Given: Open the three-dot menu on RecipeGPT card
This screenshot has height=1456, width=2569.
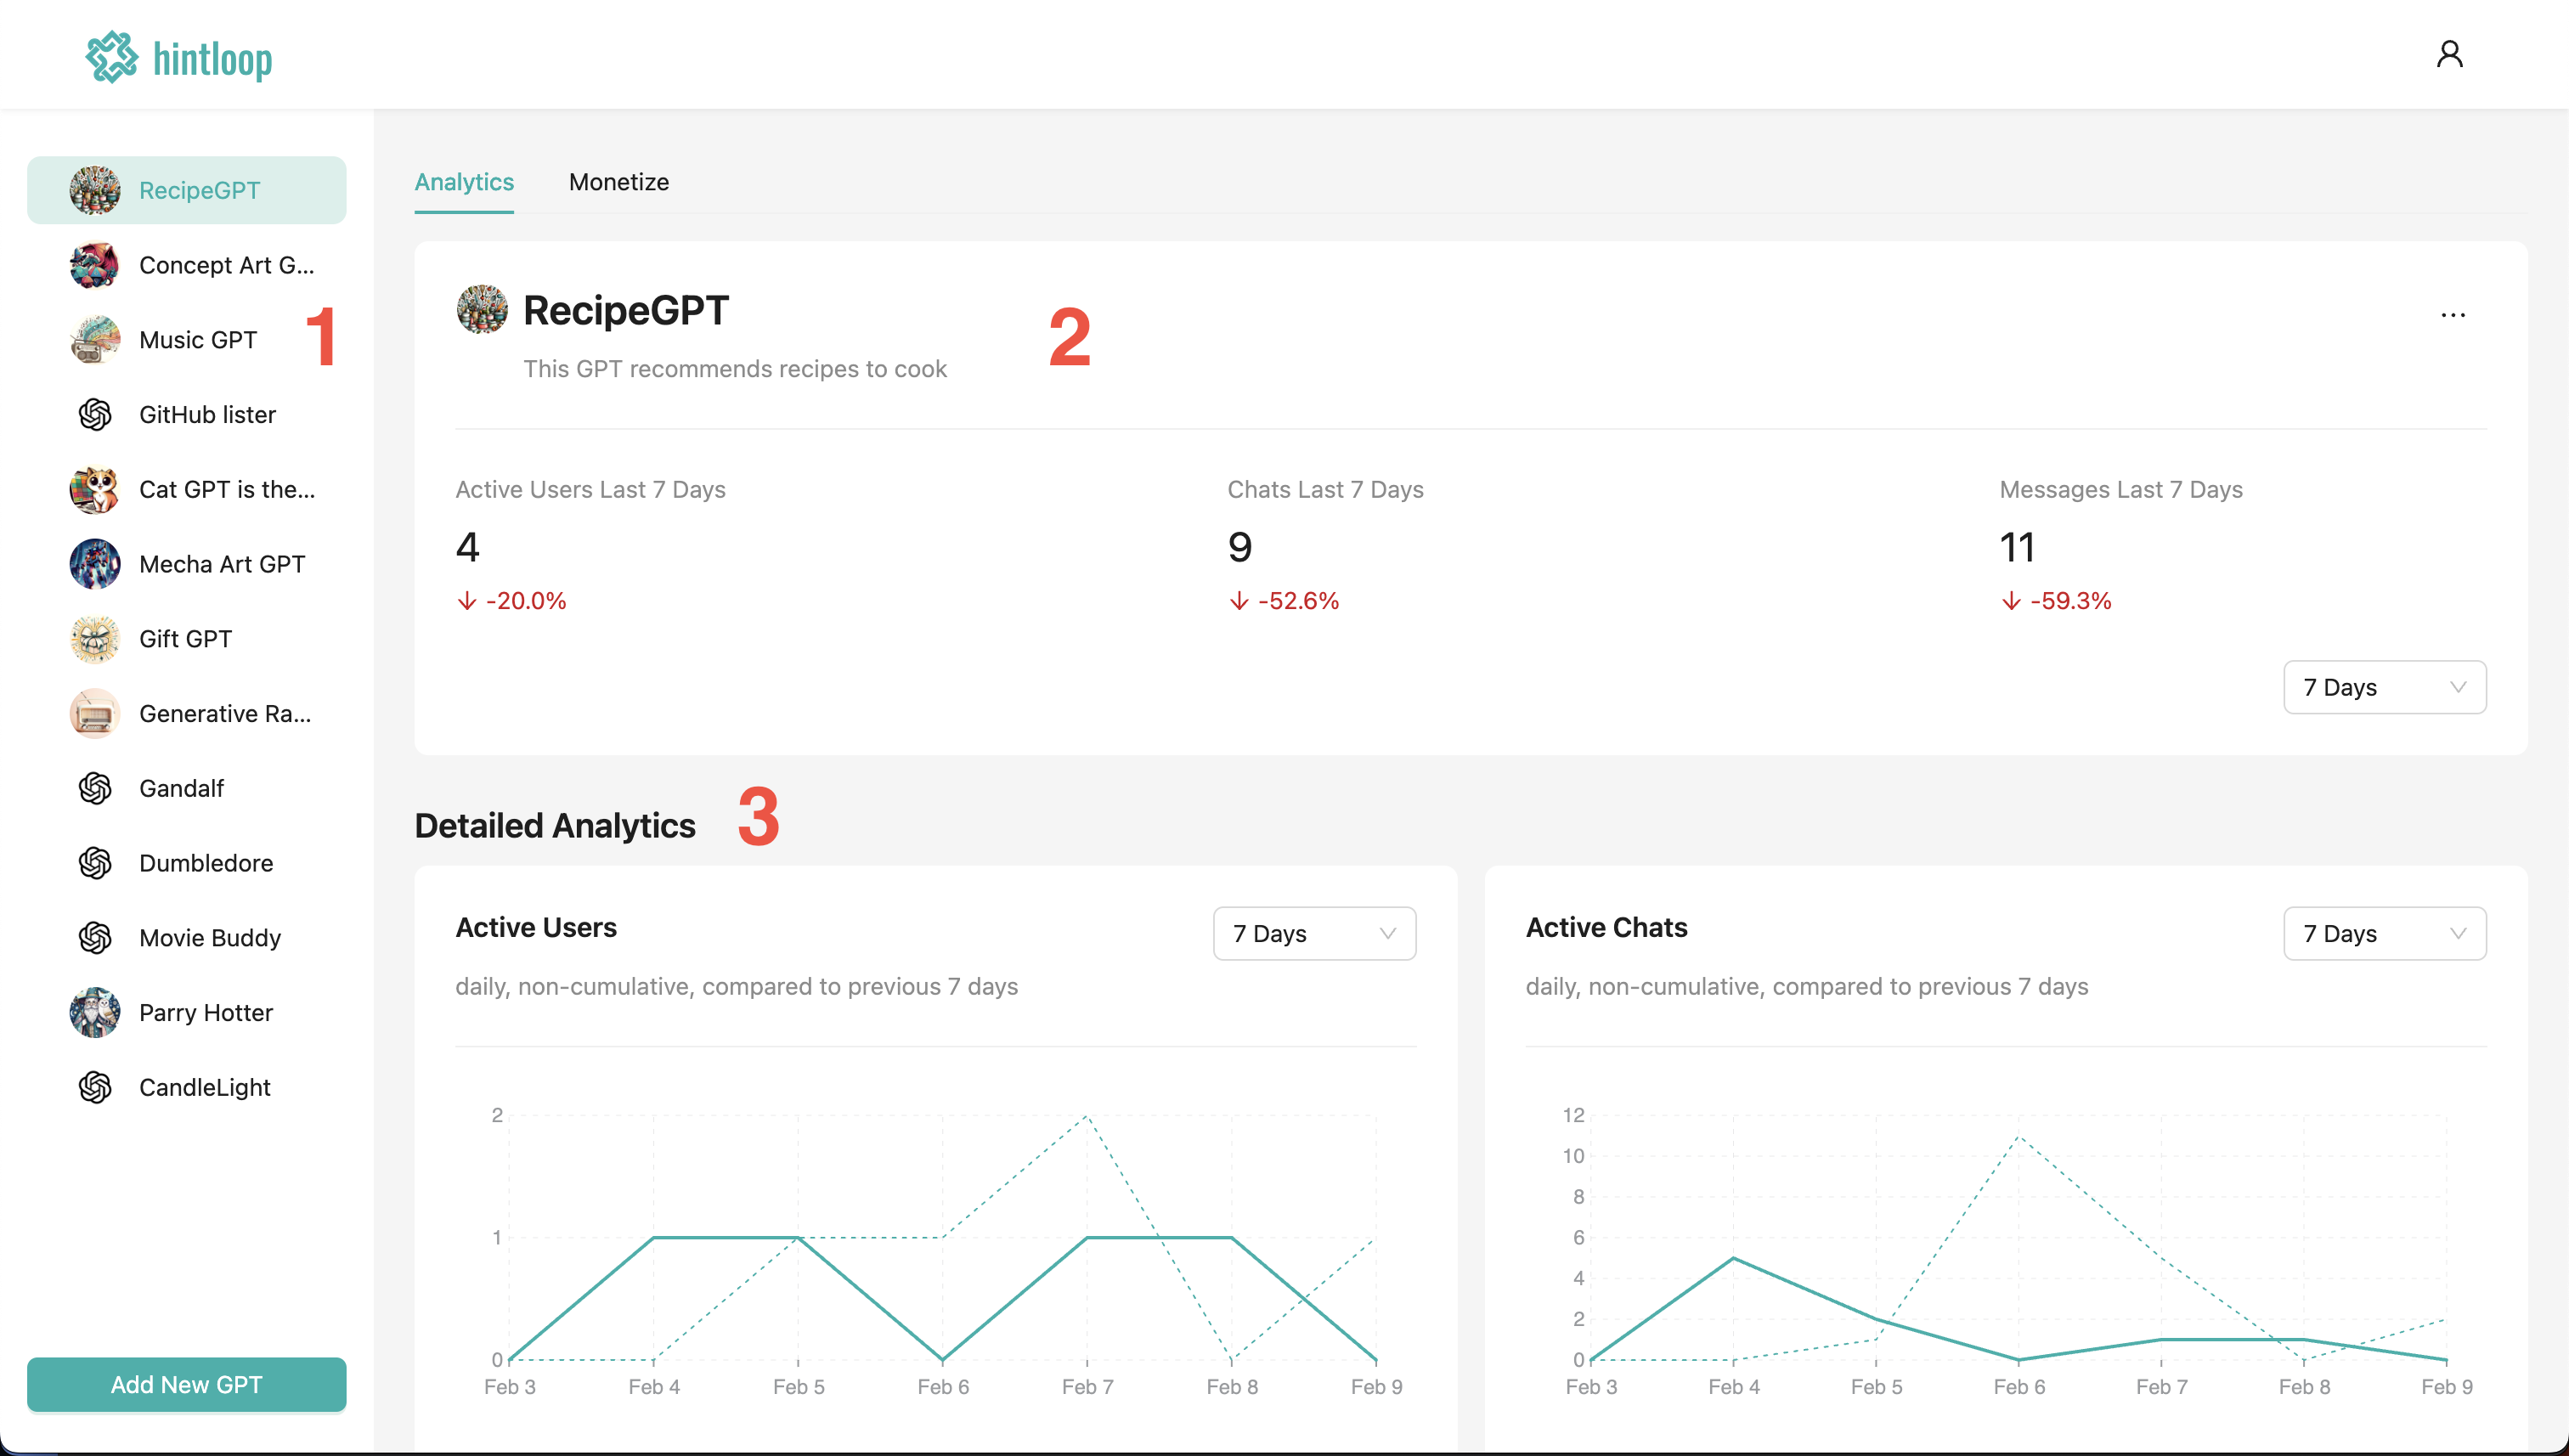Looking at the screenshot, I should [2453, 315].
